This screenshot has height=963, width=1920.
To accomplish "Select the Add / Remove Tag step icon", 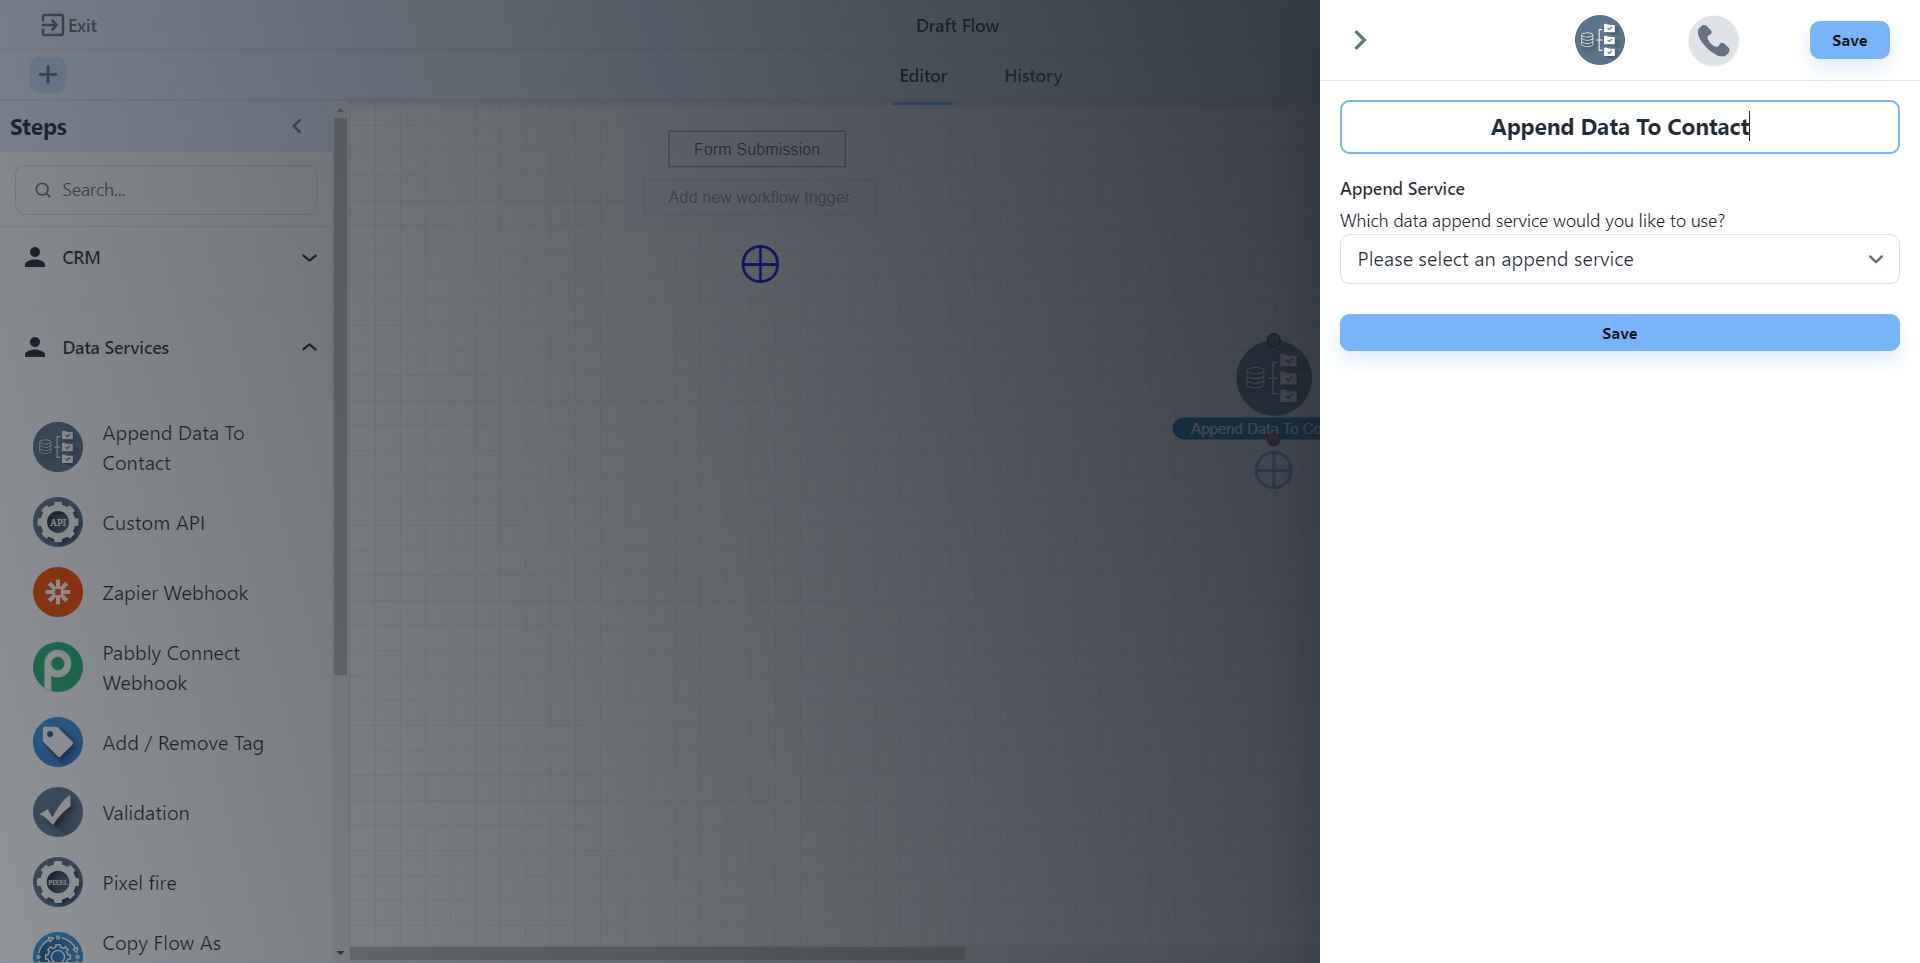I will (x=58, y=743).
